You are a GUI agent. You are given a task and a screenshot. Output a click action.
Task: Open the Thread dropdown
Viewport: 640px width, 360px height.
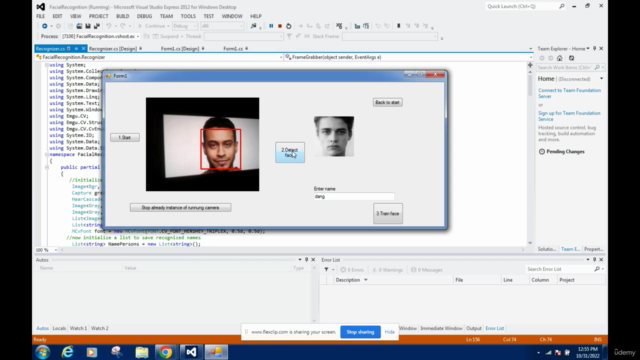(x=281, y=36)
